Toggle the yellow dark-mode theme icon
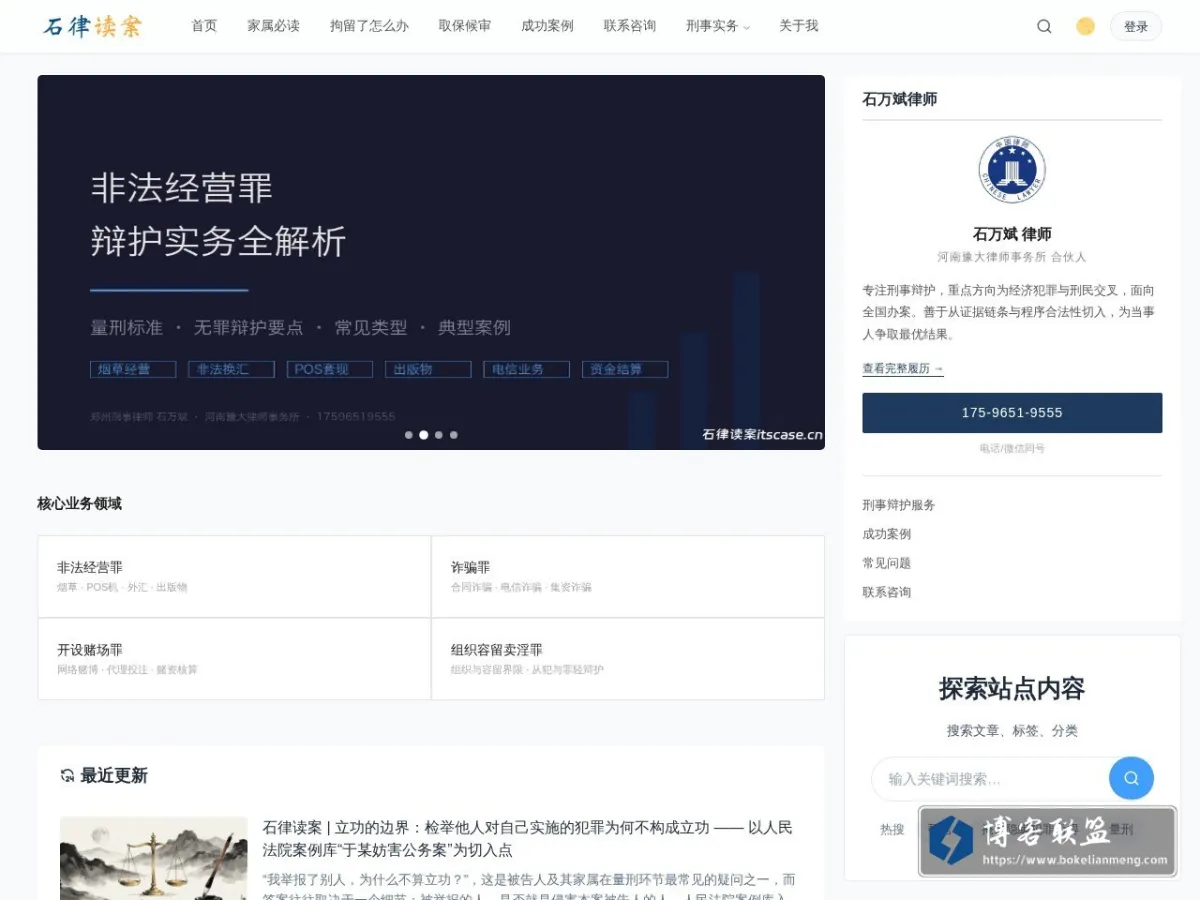The image size is (1200, 900). (x=1085, y=27)
